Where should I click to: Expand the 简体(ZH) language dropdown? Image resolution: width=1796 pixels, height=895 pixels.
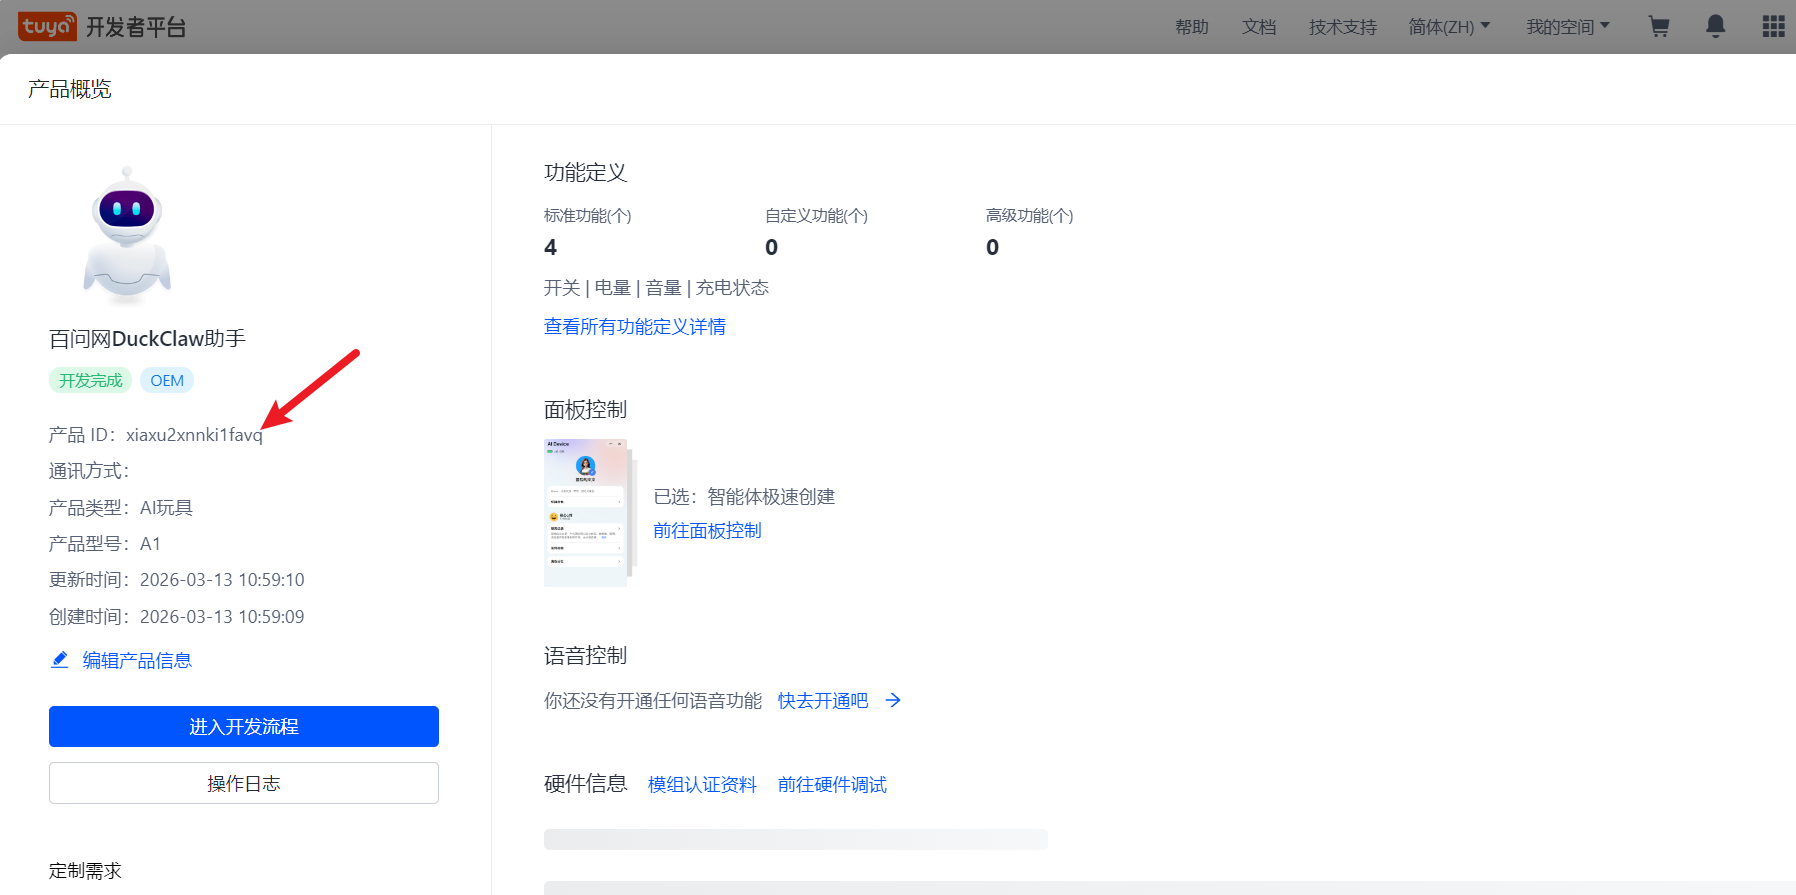coord(1449,27)
